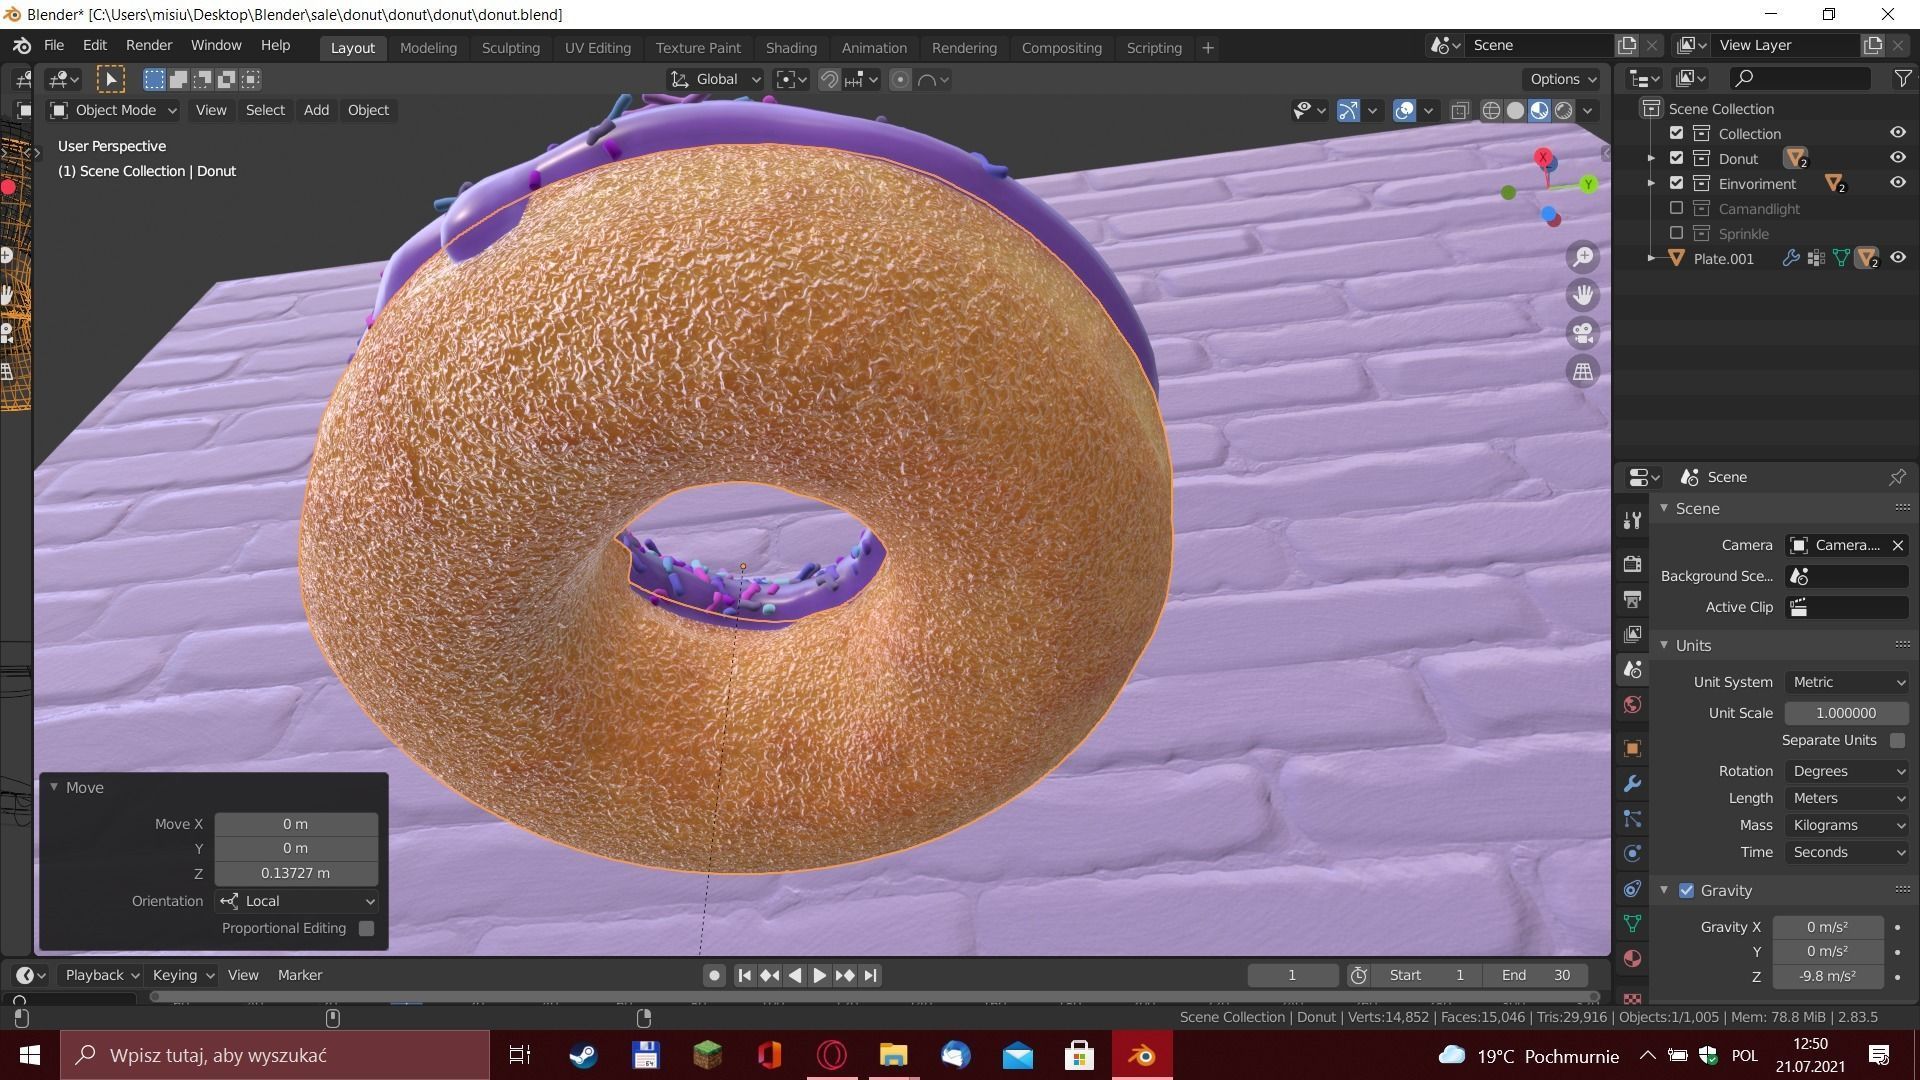Viewport: 1920px width, 1080px height.
Task: Click the pan view hand icon
Action: tap(1583, 296)
